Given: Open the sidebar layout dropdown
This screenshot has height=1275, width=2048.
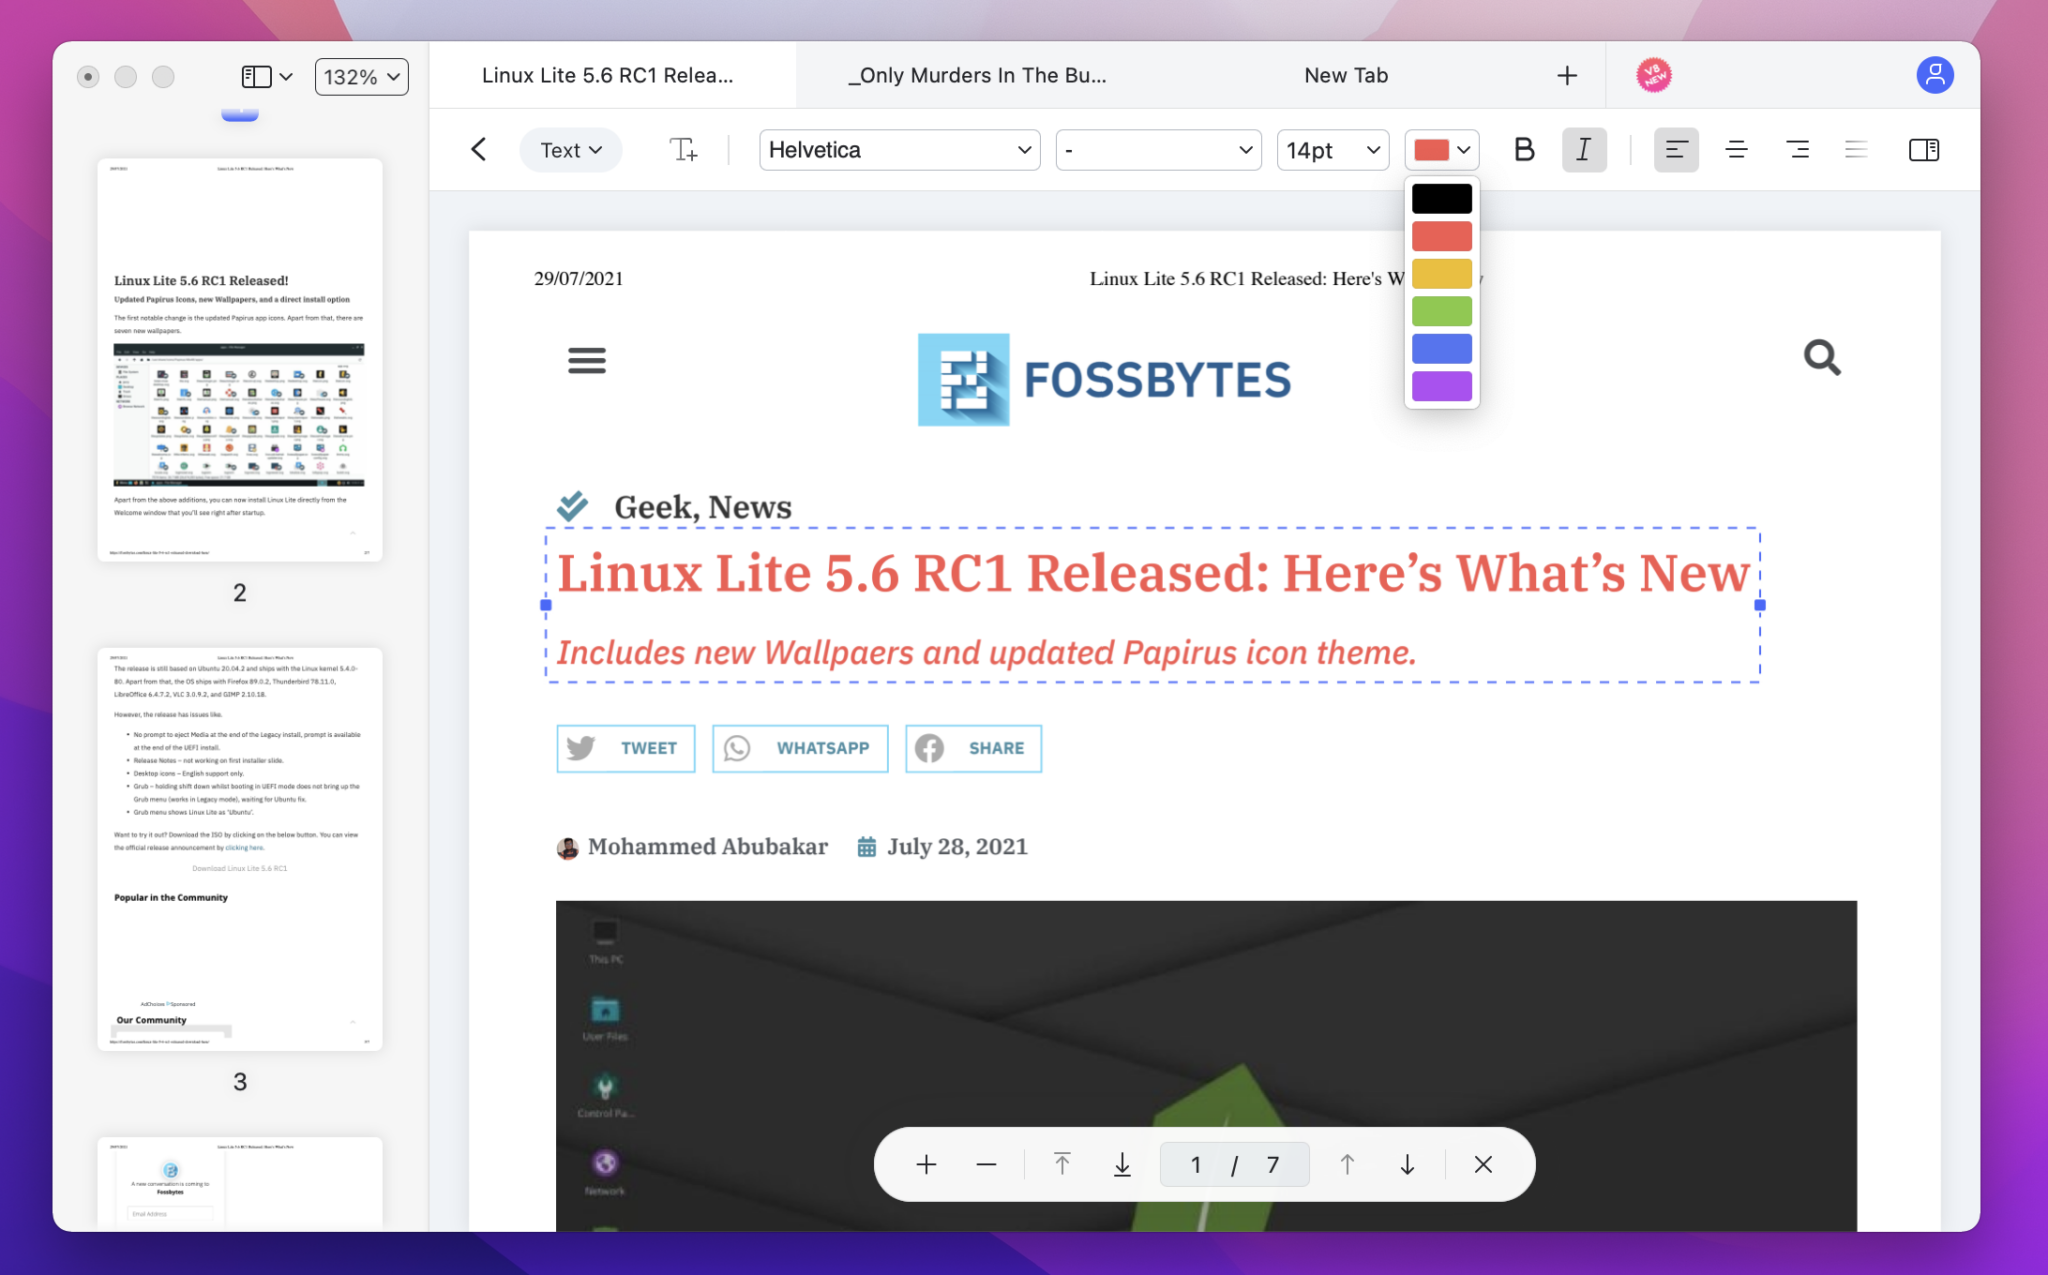Looking at the screenshot, I should (x=267, y=76).
